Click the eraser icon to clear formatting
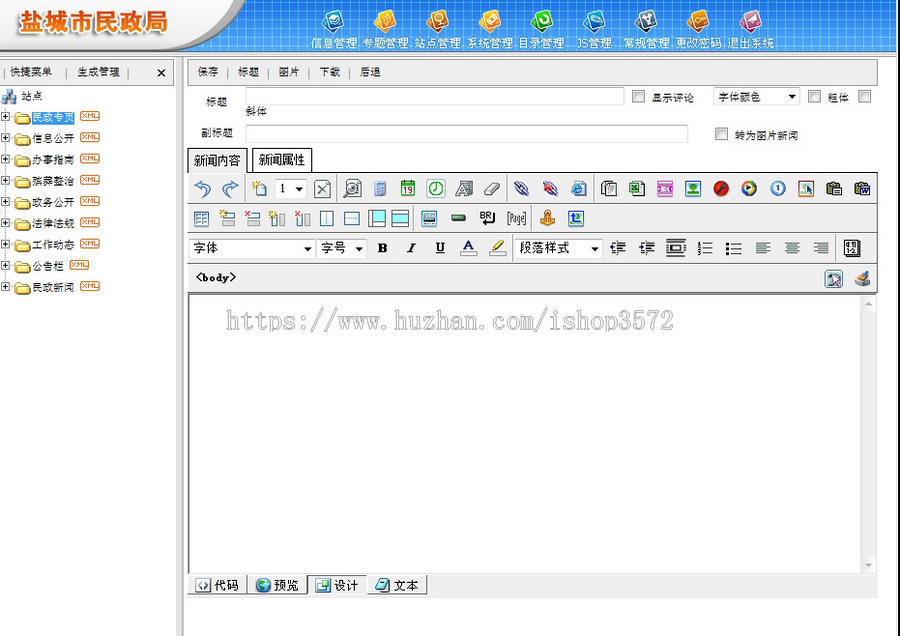Screen dimensions: 900x636 tap(491, 188)
